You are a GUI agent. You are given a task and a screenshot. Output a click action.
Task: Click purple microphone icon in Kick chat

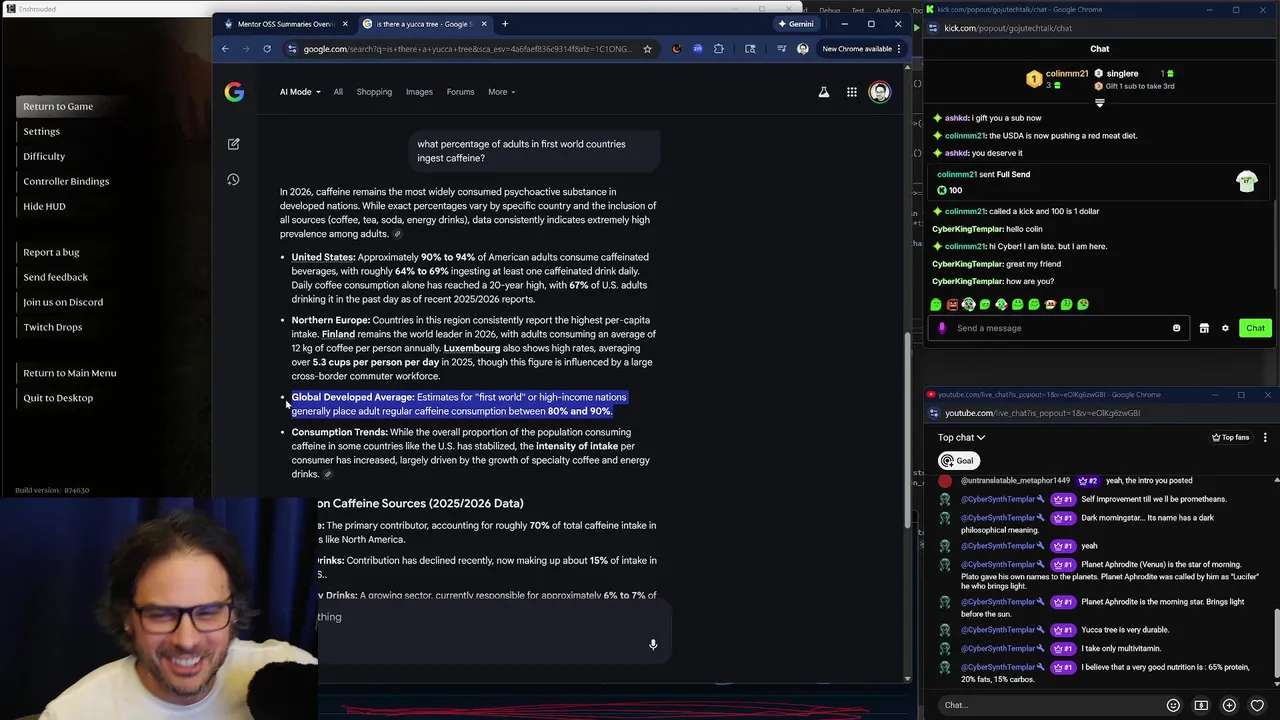[941, 328]
